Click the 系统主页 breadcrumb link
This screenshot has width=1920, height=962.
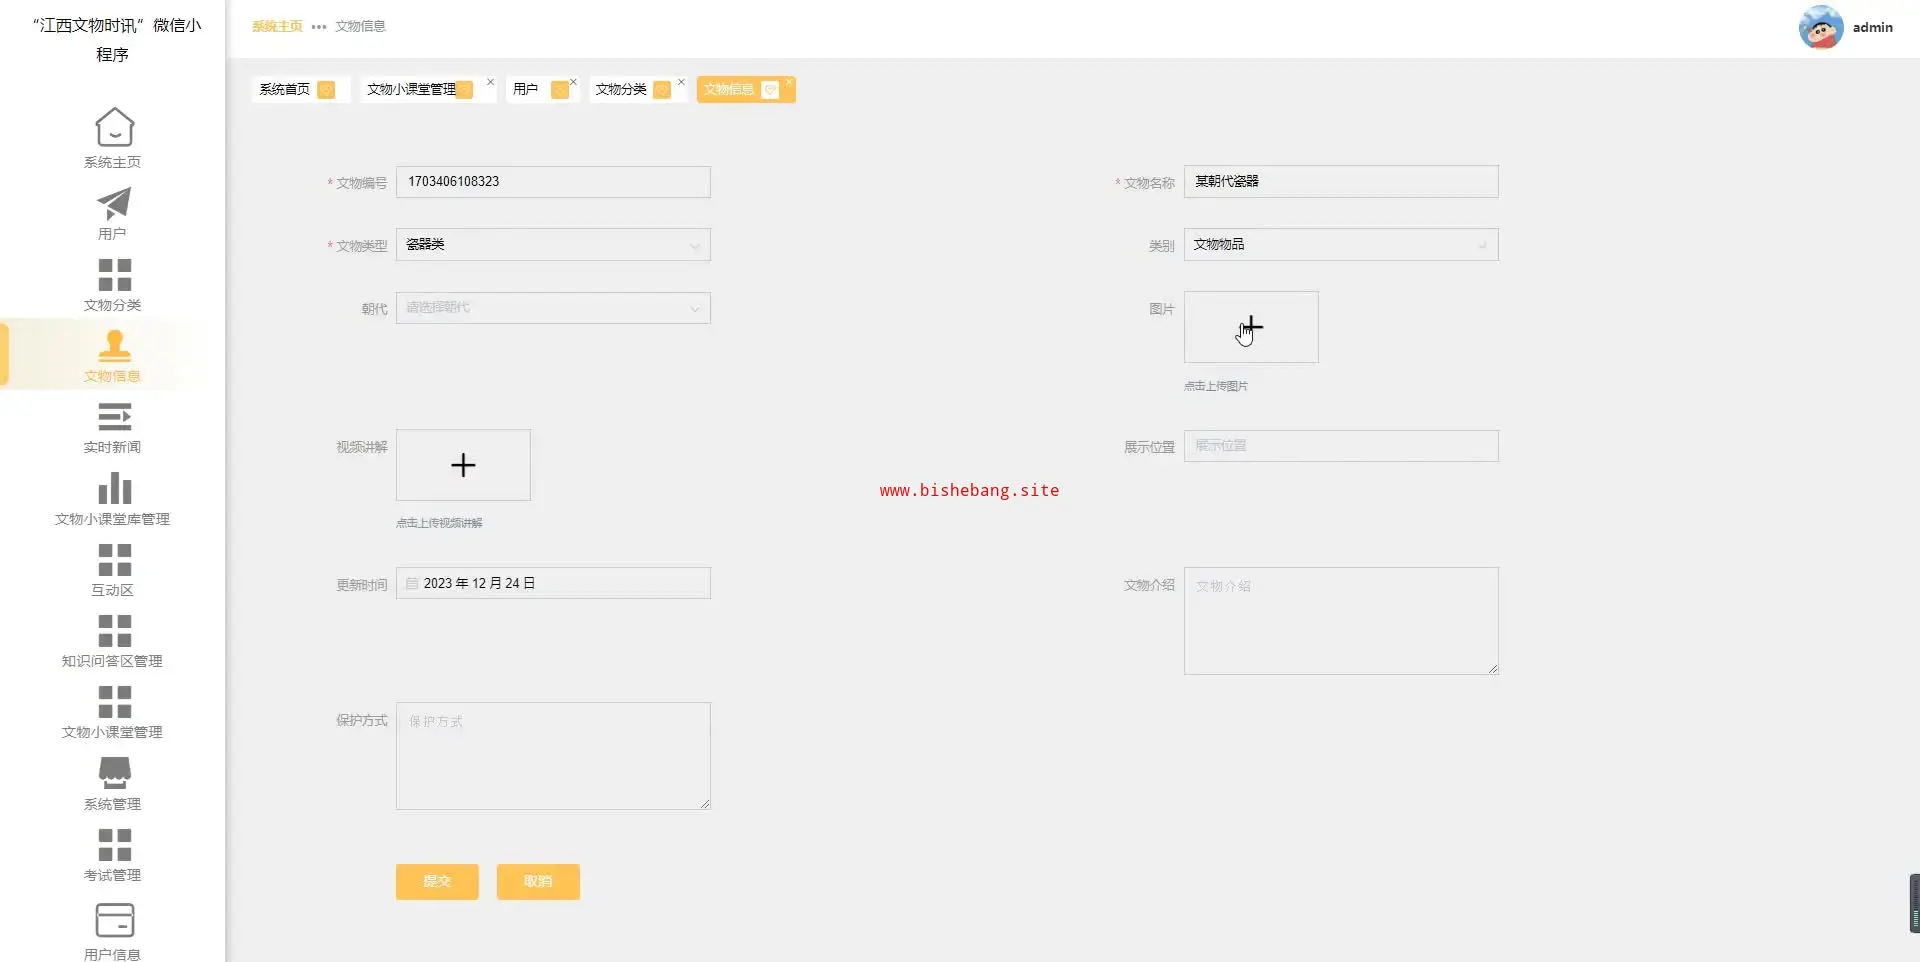point(277,27)
